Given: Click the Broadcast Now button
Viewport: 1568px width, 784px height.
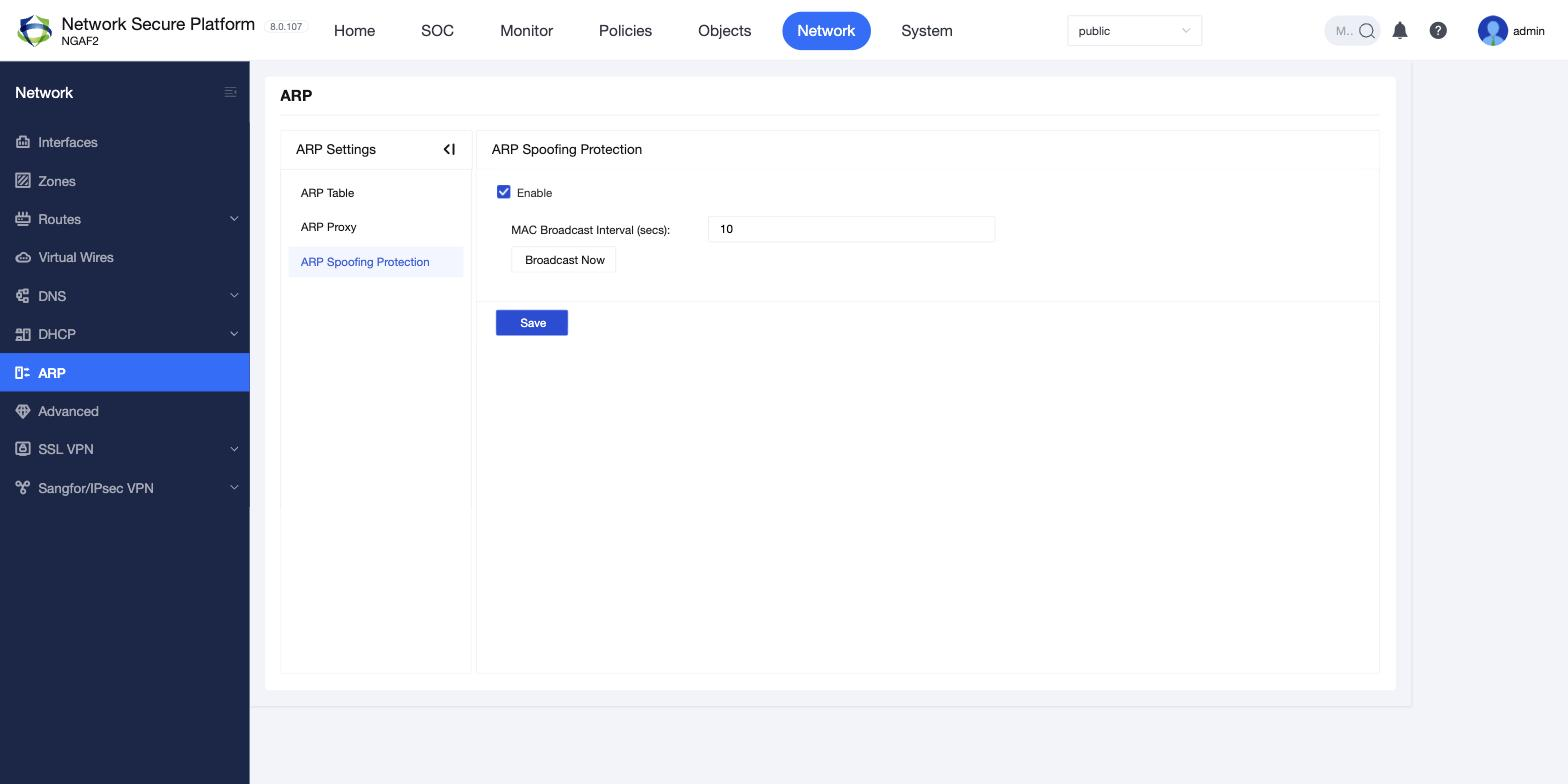Looking at the screenshot, I should [564, 260].
